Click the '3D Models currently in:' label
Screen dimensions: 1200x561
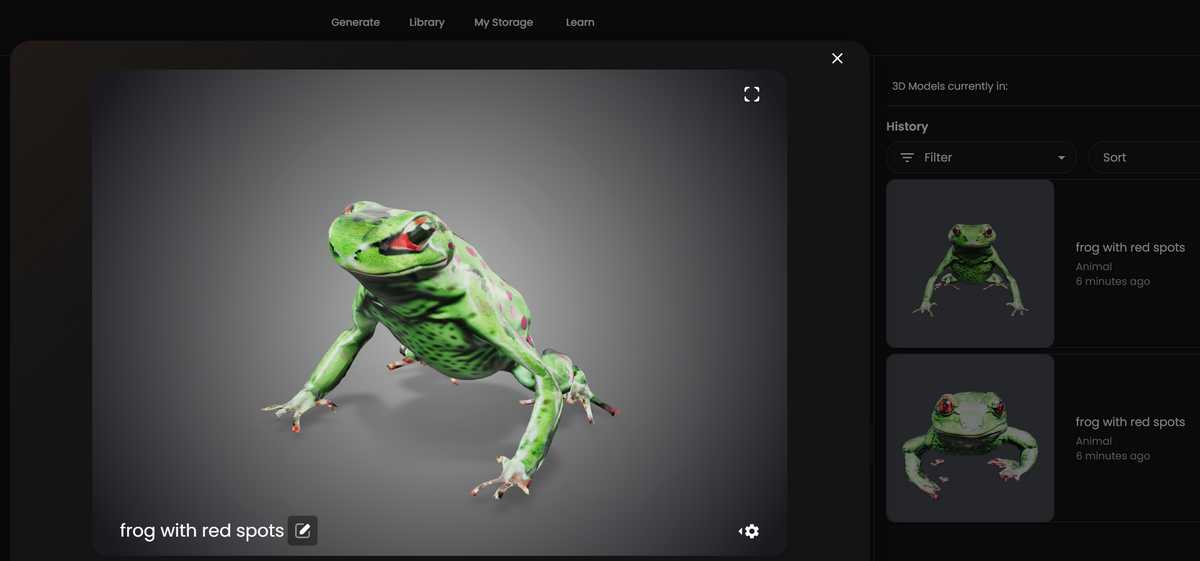tap(950, 86)
